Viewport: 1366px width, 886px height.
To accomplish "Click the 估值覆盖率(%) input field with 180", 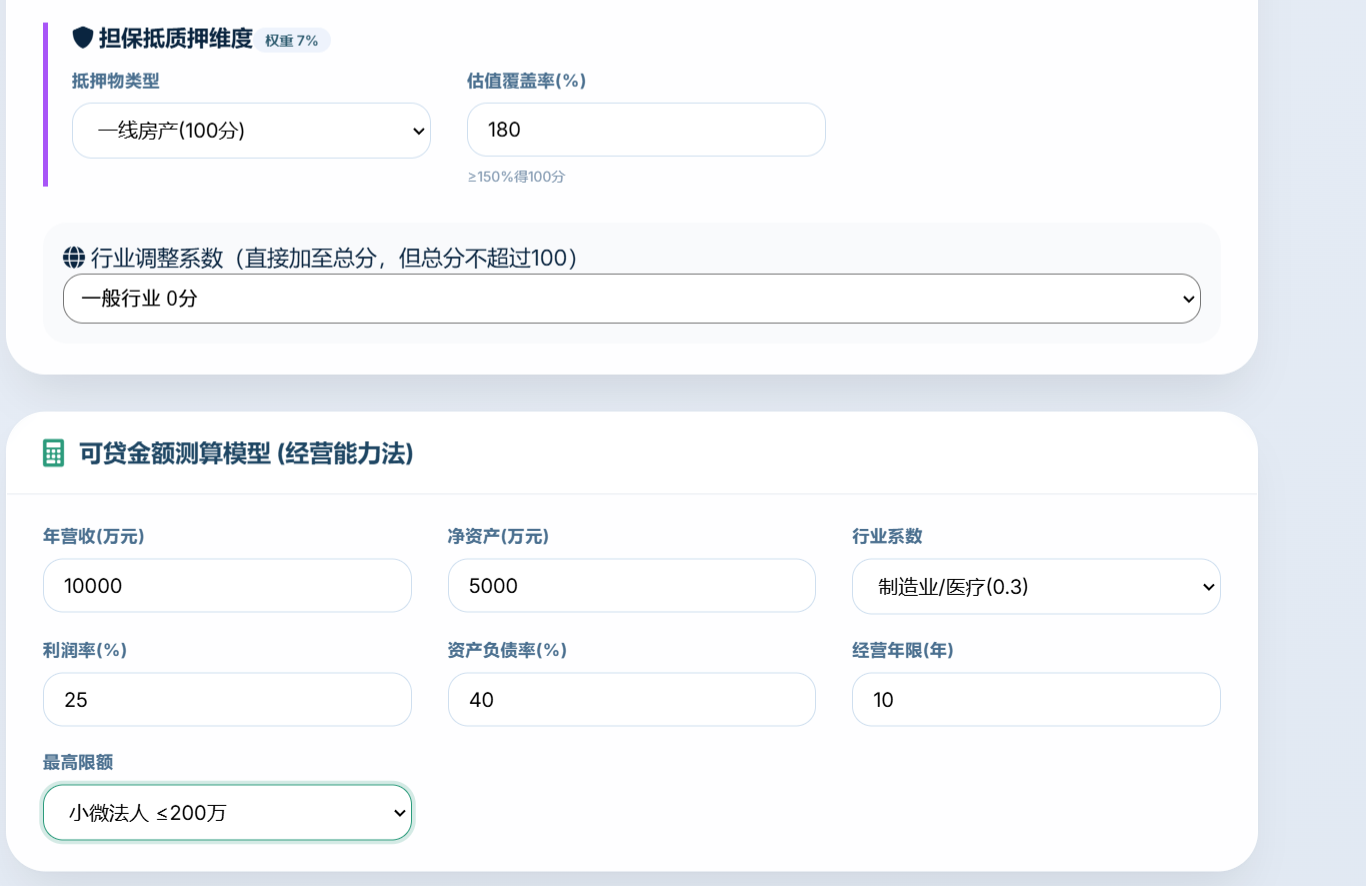I will (646, 129).
